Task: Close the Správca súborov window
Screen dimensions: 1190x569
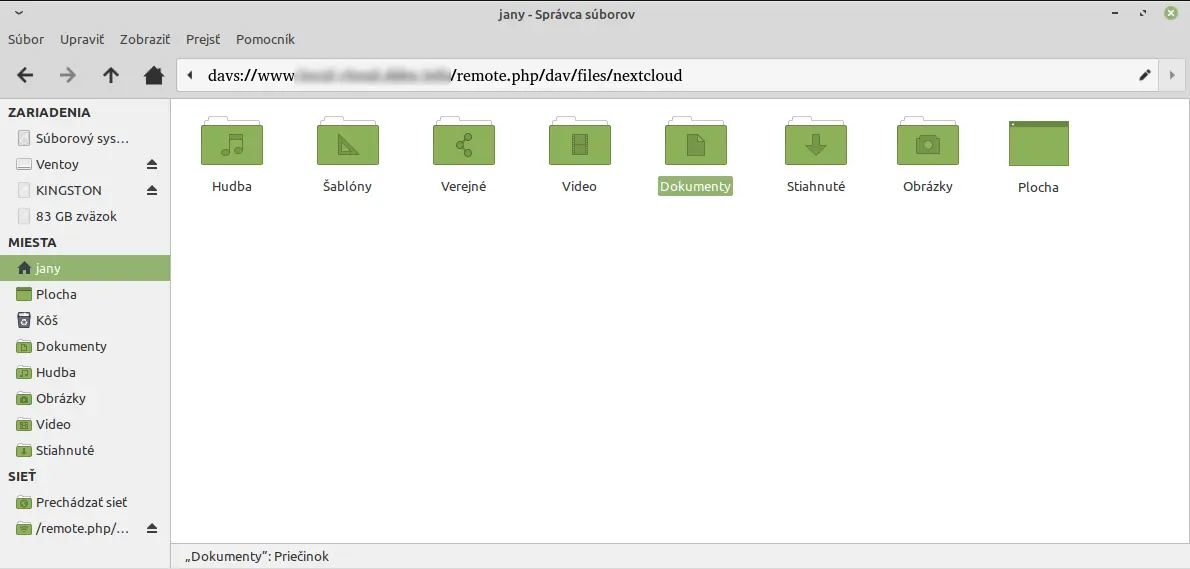Action: pyautogui.click(x=1171, y=14)
